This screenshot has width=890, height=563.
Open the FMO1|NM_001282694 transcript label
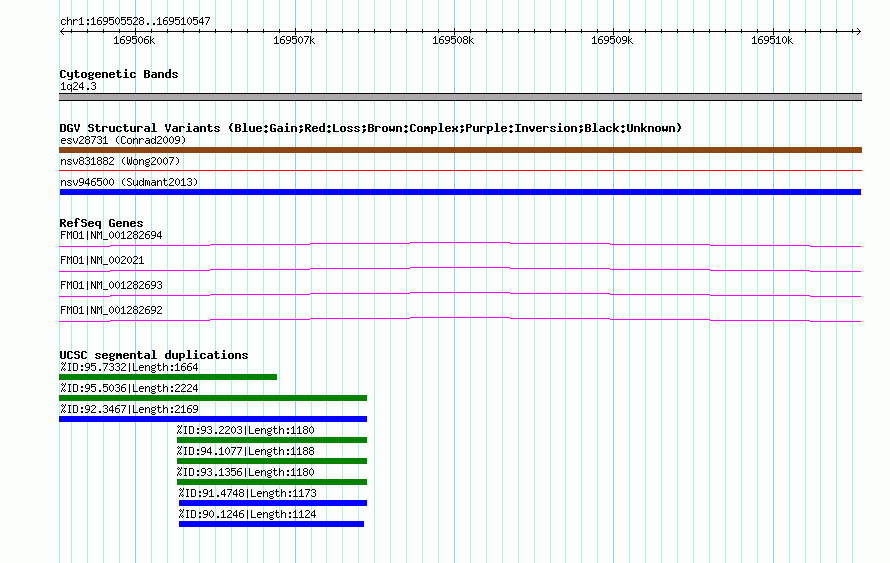[111, 235]
